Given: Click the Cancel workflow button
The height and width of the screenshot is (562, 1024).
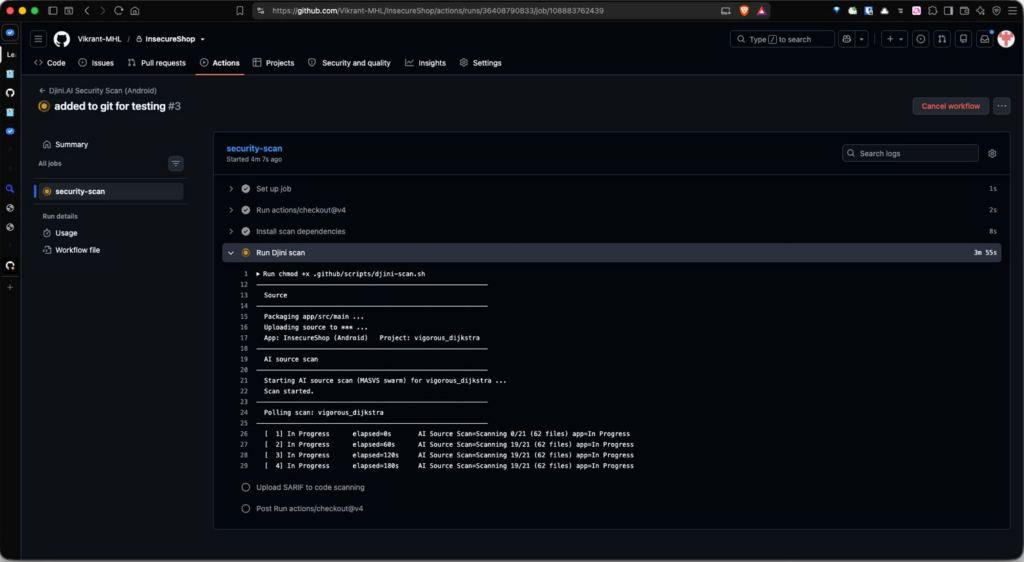Looking at the screenshot, I should 950,106.
